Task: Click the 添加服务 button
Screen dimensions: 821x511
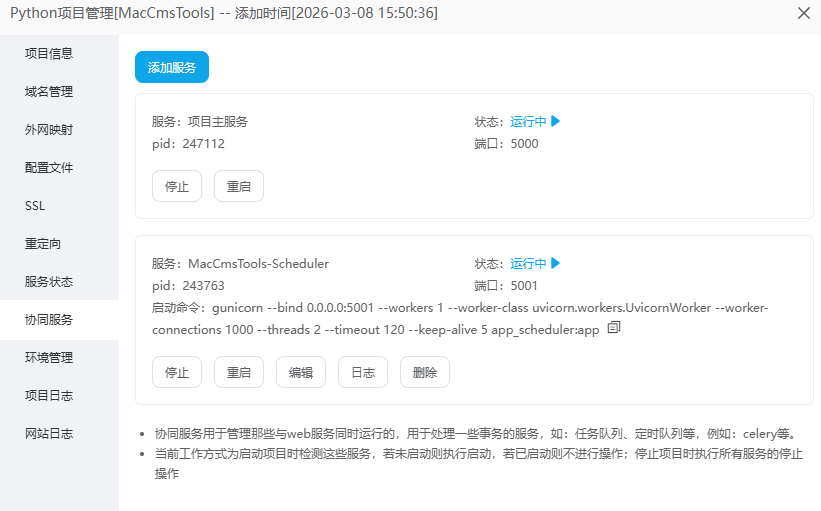Action: click(172, 67)
